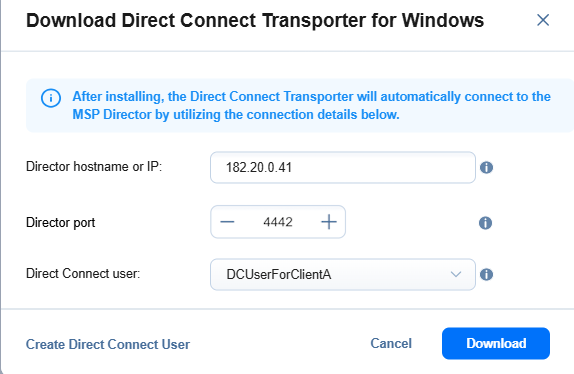Close the Download Direct Connect Transporter dialog
The image size is (574, 374).
coord(543,20)
